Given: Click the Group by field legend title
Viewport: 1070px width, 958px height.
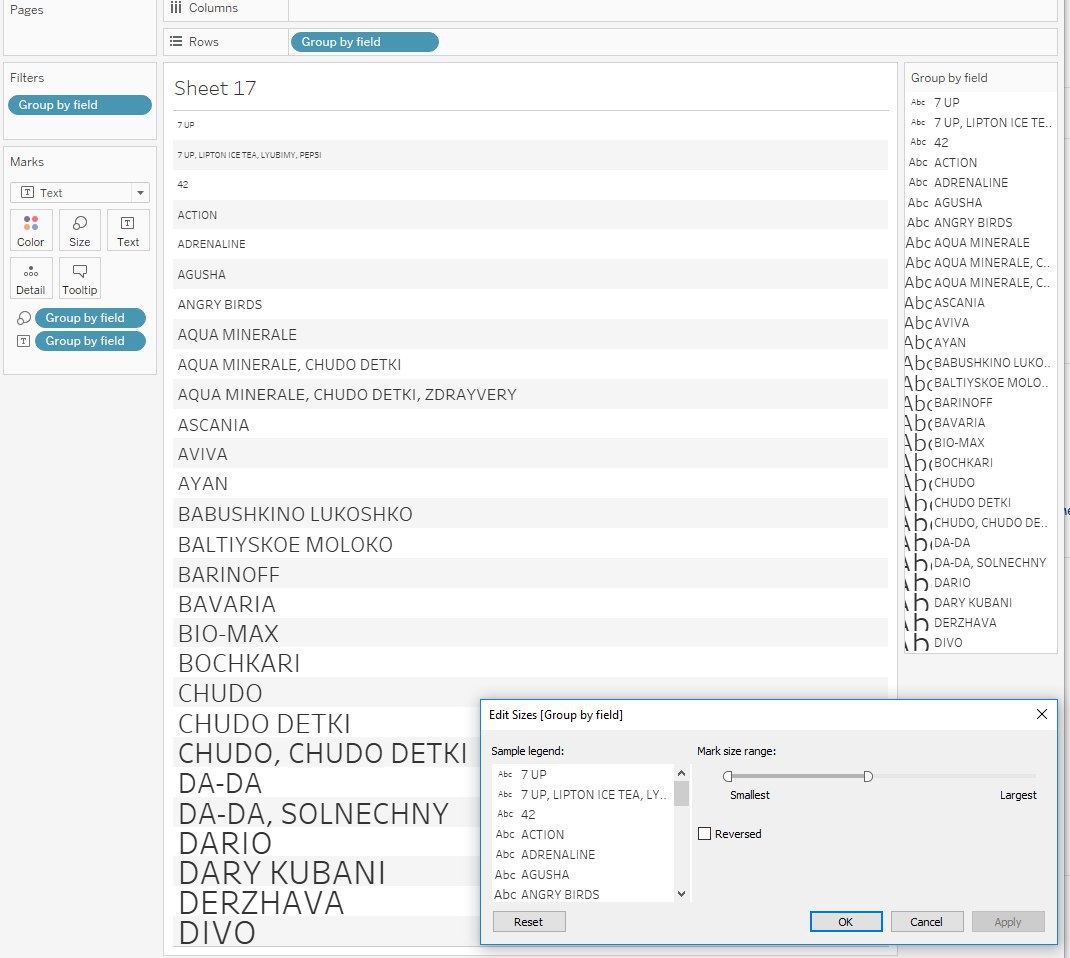Looking at the screenshot, I should coord(949,78).
